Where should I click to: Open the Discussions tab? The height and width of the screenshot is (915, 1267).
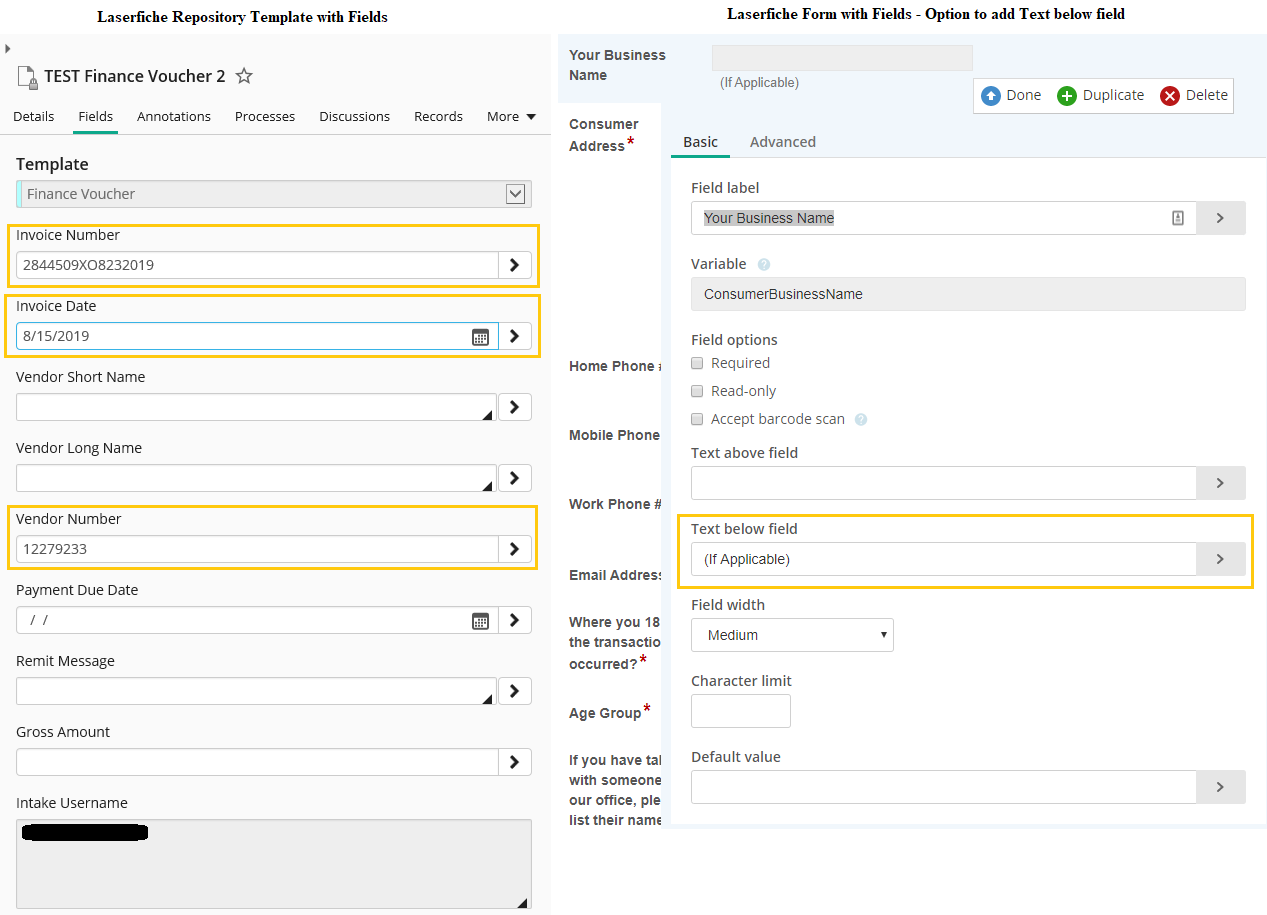pyautogui.click(x=355, y=116)
